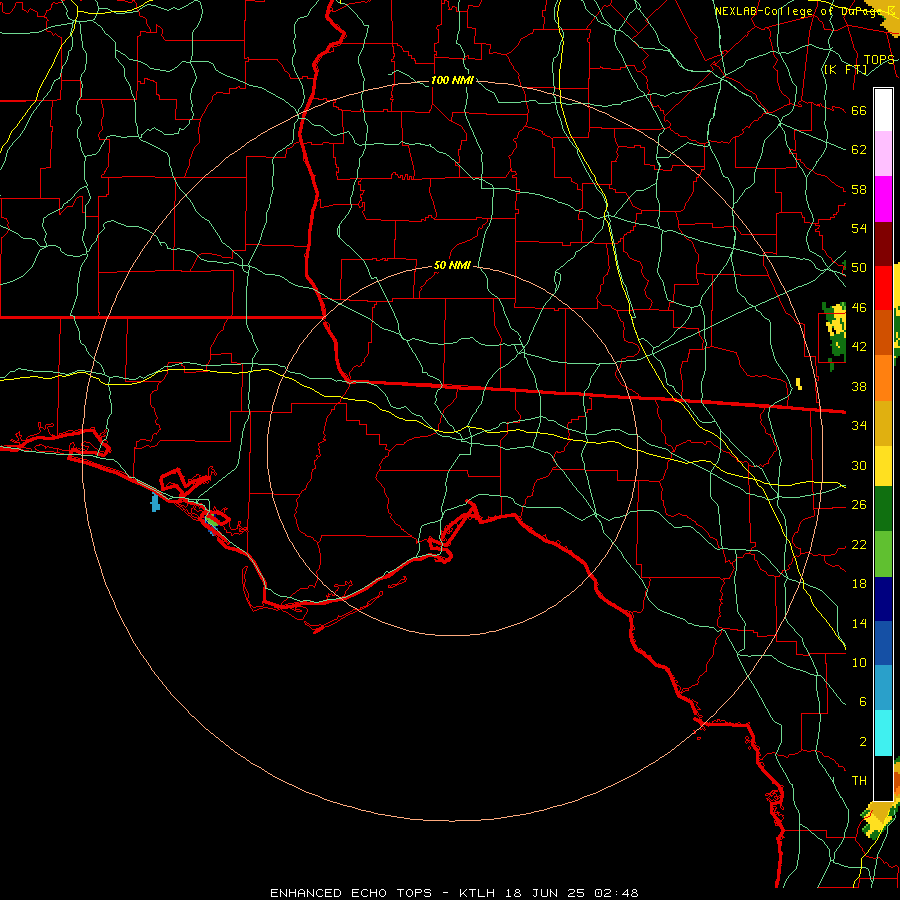
Task: Click the K FT units label
Action: tap(845, 69)
